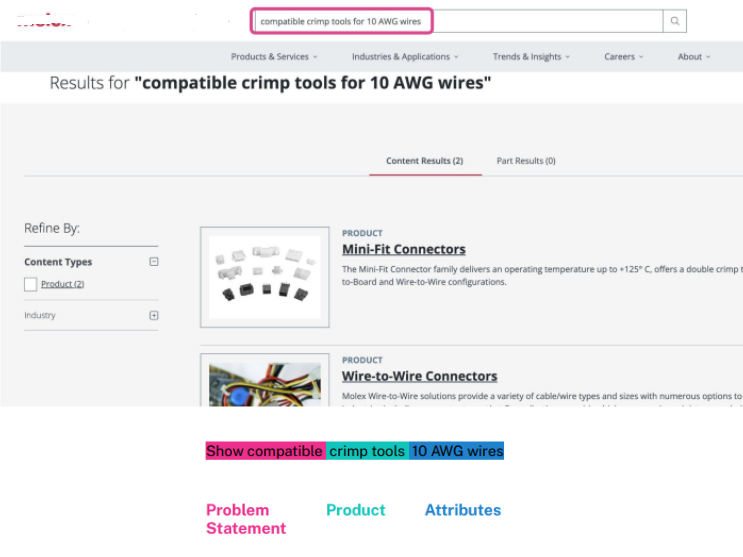Image resolution: width=743 pixels, height=557 pixels.
Task: Click the pink "Show compatible" highlight
Action: click(265, 451)
